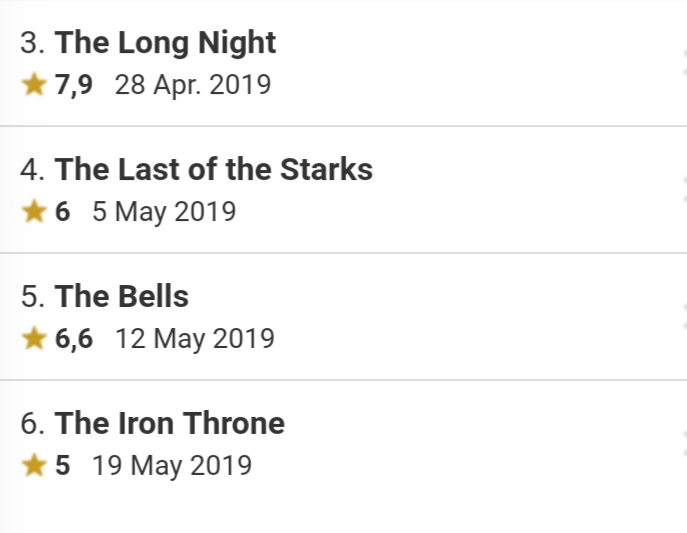Open The Bells episode
The image size is (687, 533).
[122, 296]
